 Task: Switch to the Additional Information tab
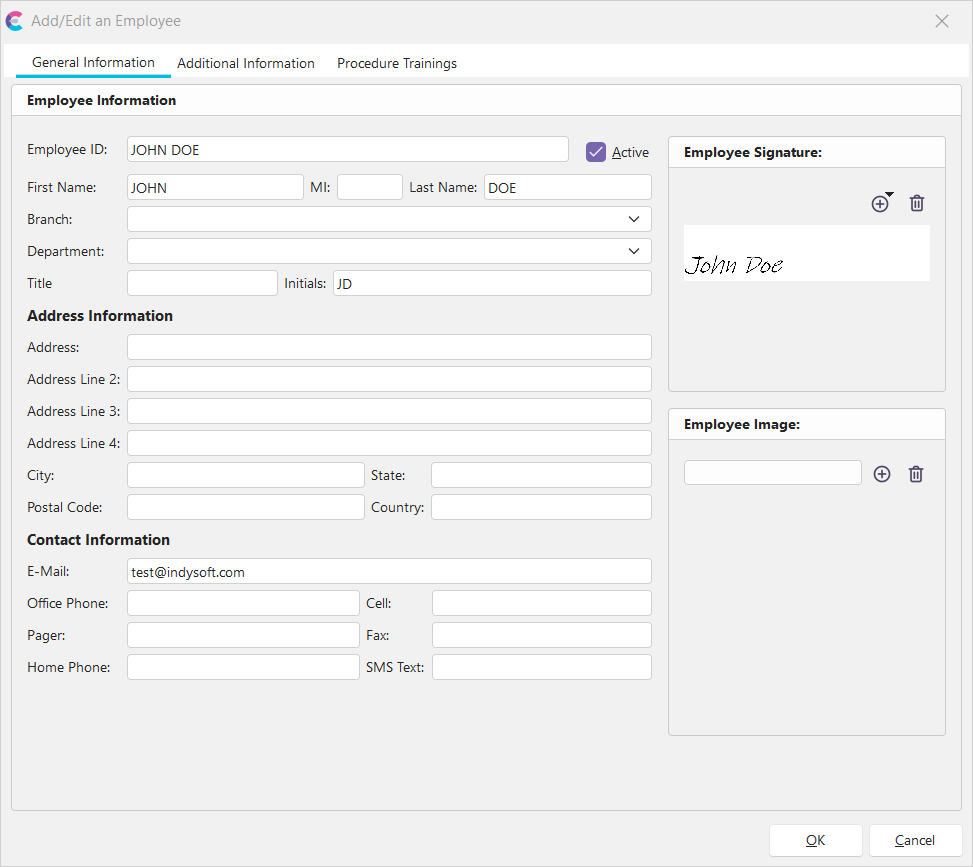246,63
